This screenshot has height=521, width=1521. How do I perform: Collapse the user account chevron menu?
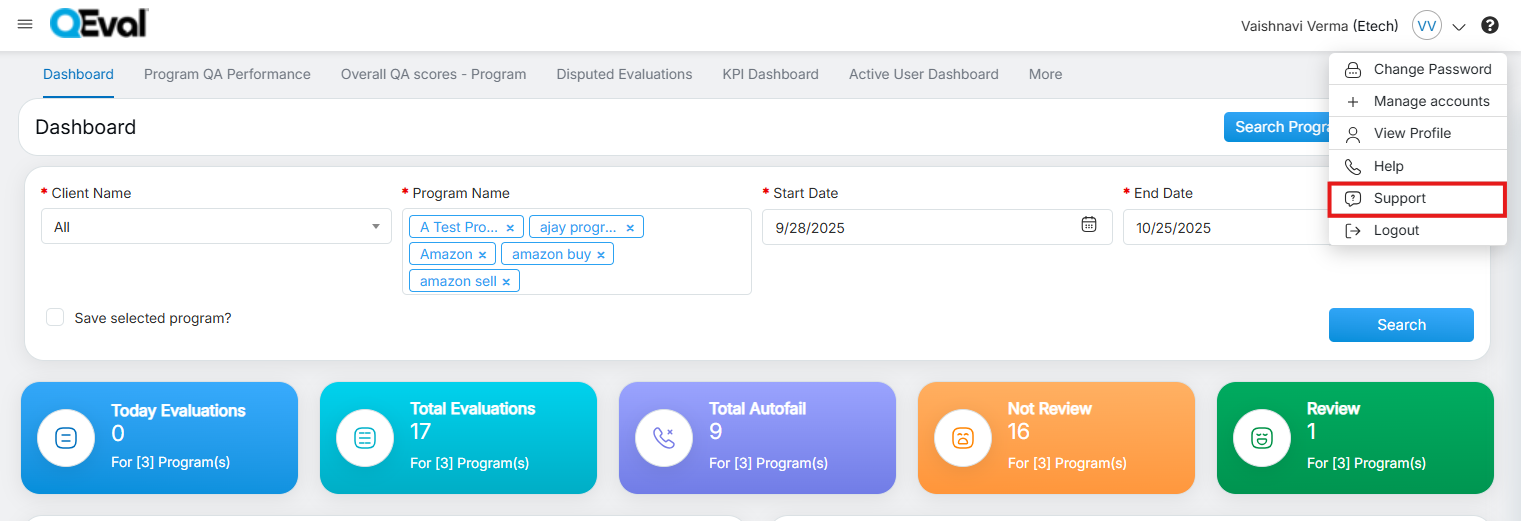click(x=1459, y=27)
